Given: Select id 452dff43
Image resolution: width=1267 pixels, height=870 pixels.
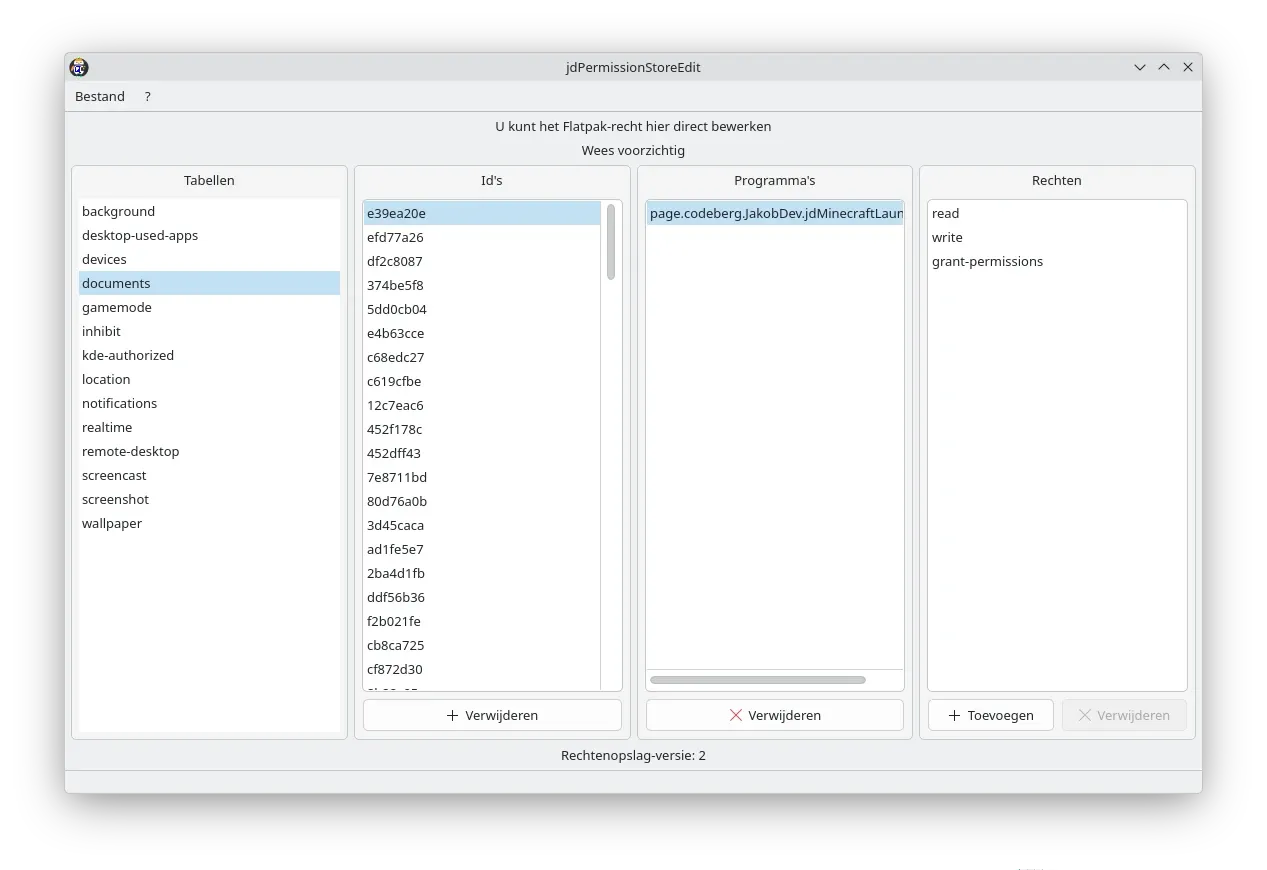Looking at the screenshot, I should (482, 453).
